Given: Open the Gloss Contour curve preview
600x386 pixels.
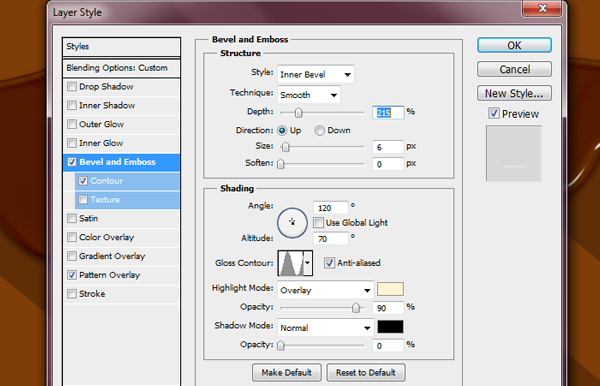Looking at the screenshot, I should (x=290, y=263).
